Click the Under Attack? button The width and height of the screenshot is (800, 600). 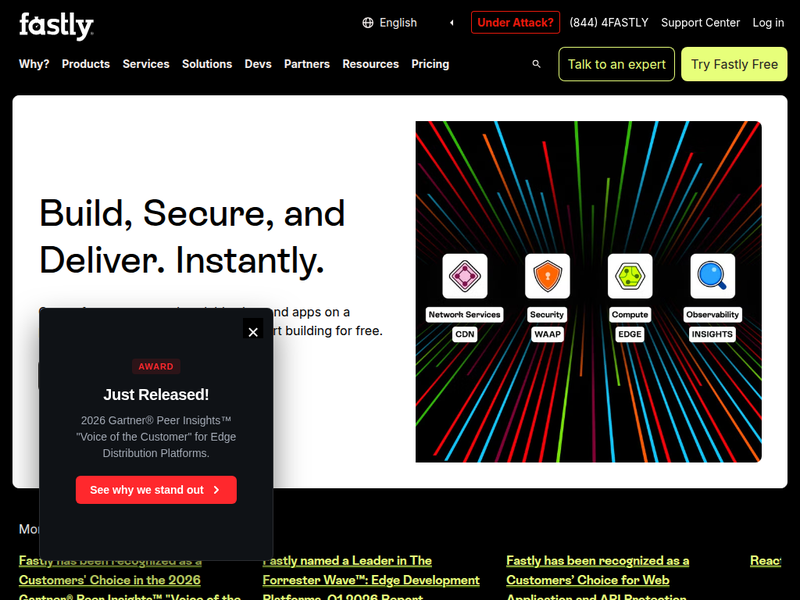point(515,23)
